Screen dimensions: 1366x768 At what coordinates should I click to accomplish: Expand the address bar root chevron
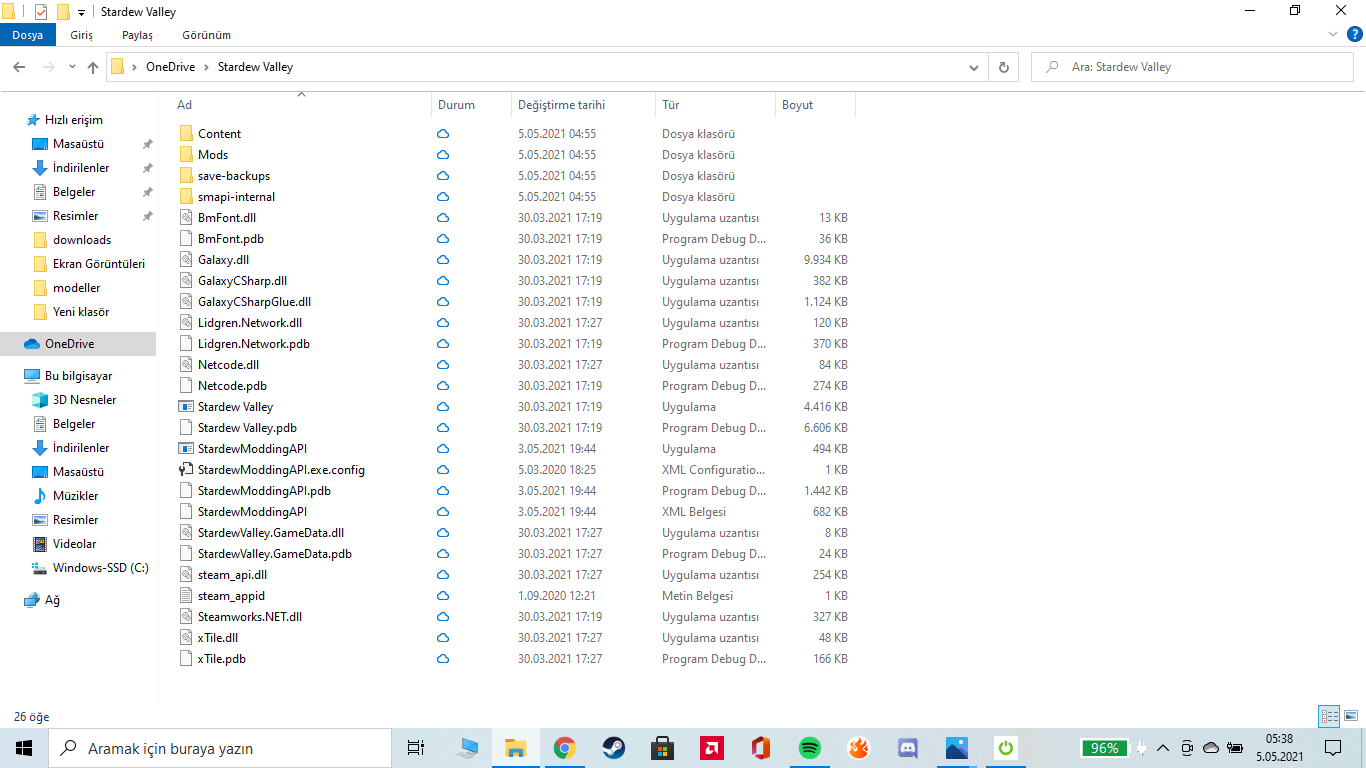point(135,67)
